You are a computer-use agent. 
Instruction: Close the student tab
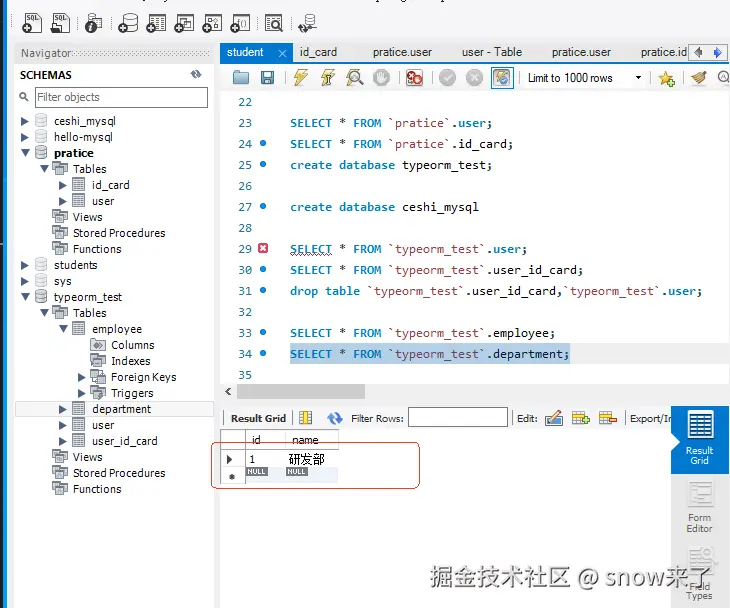(x=282, y=54)
